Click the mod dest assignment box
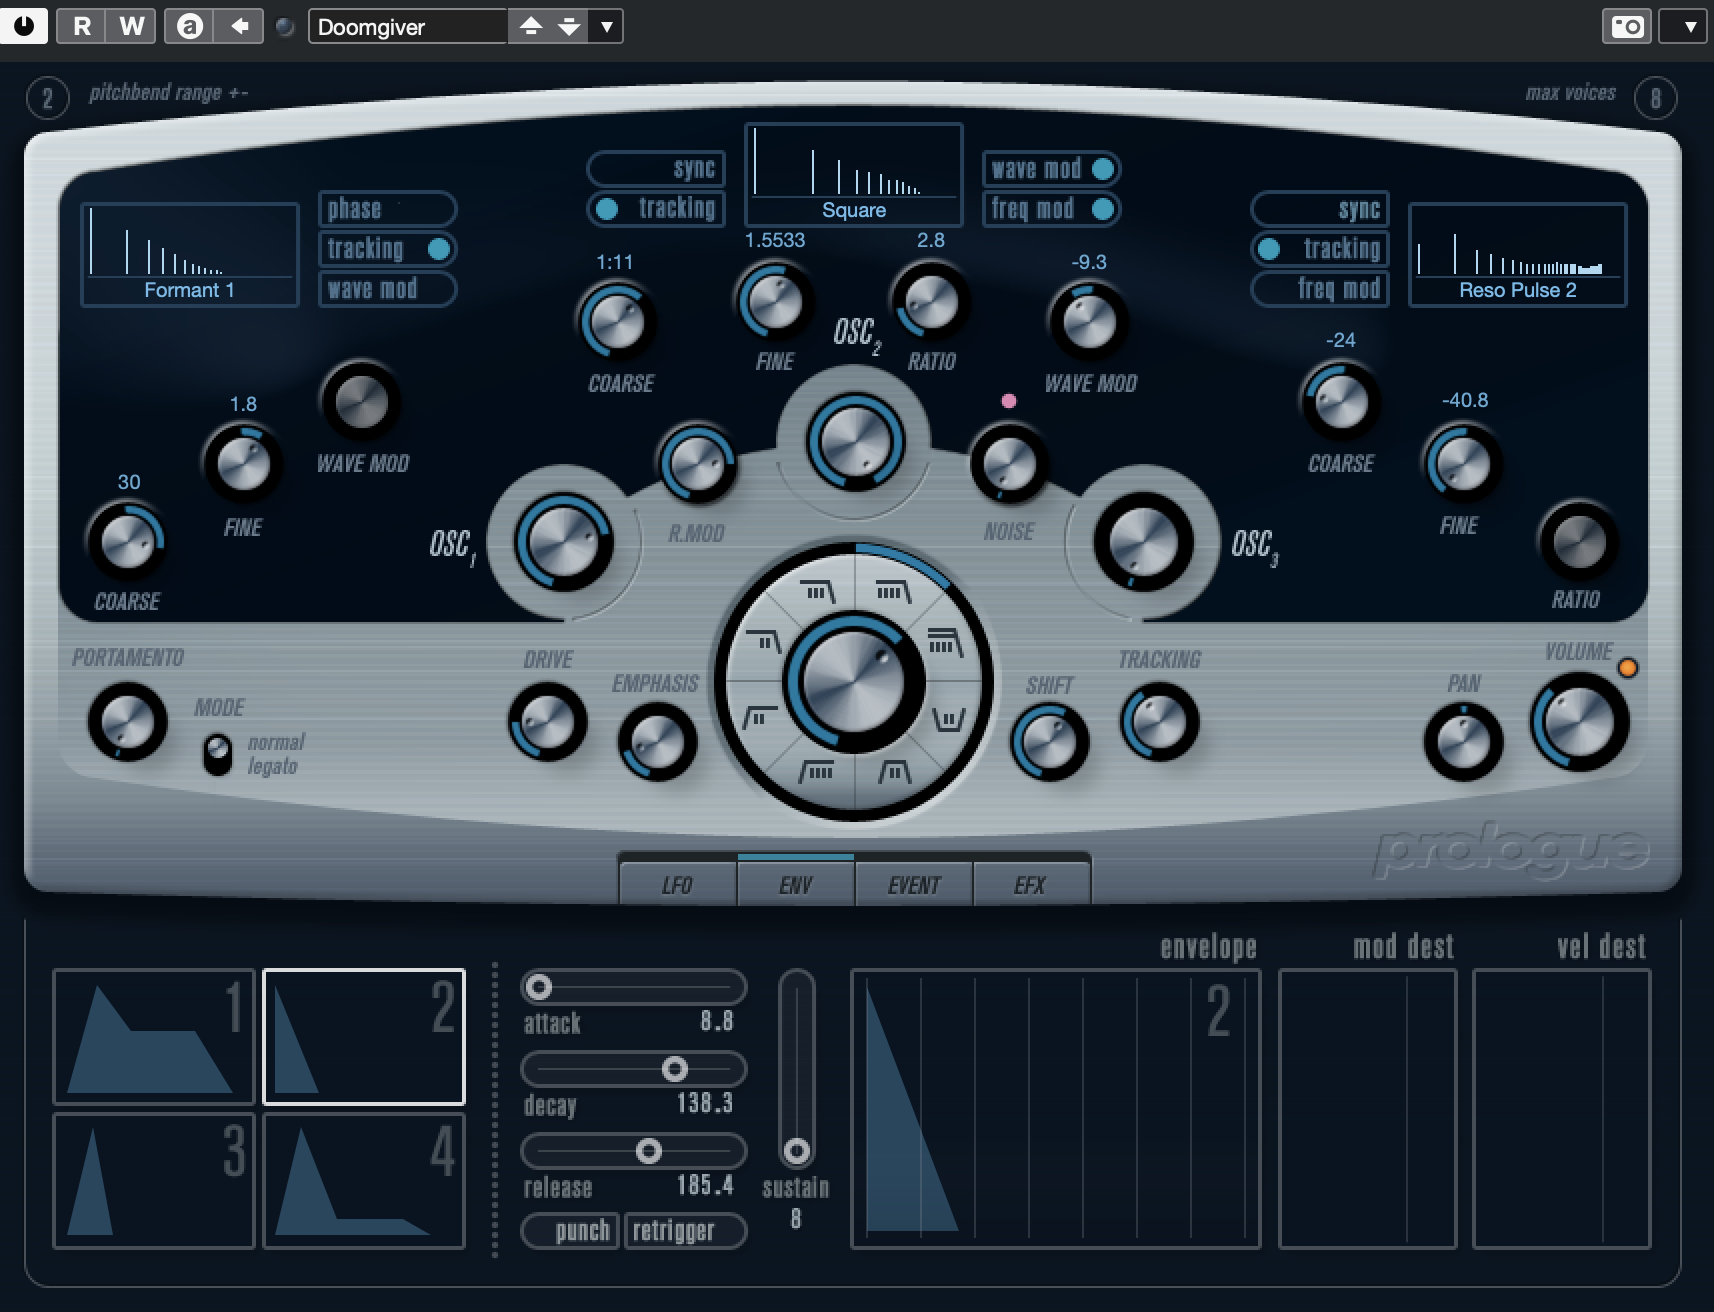The height and width of the screenshot is (1312, 1714). (1367, 1109)
